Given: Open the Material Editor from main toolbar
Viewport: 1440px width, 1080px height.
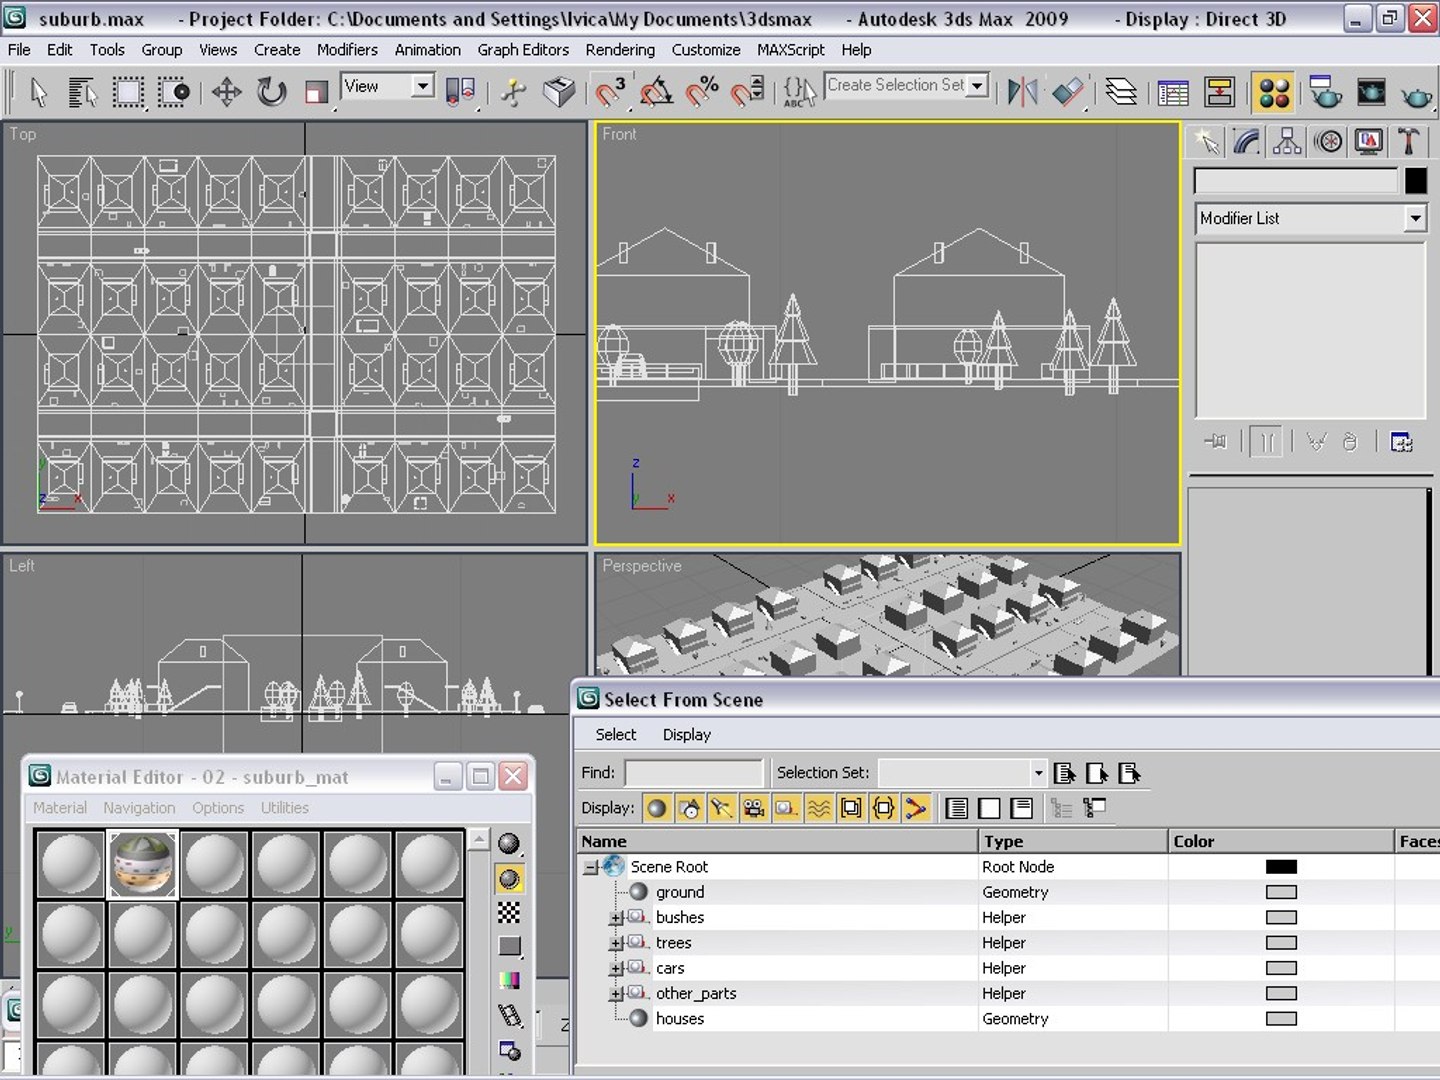Looking at the screenshot, I should [x=1274, y=92].
